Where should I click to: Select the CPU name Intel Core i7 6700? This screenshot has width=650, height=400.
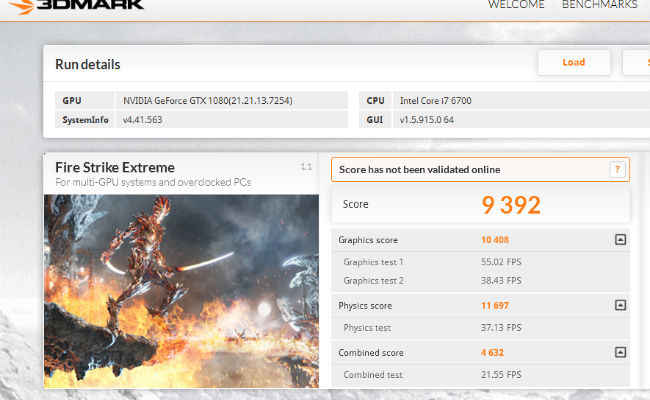click(x=435, y=101)
